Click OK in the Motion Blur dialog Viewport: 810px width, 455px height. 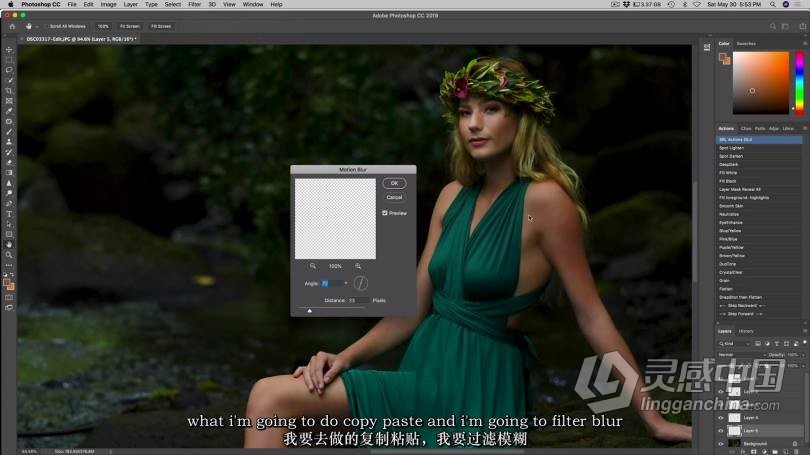(x=394, y=183)
